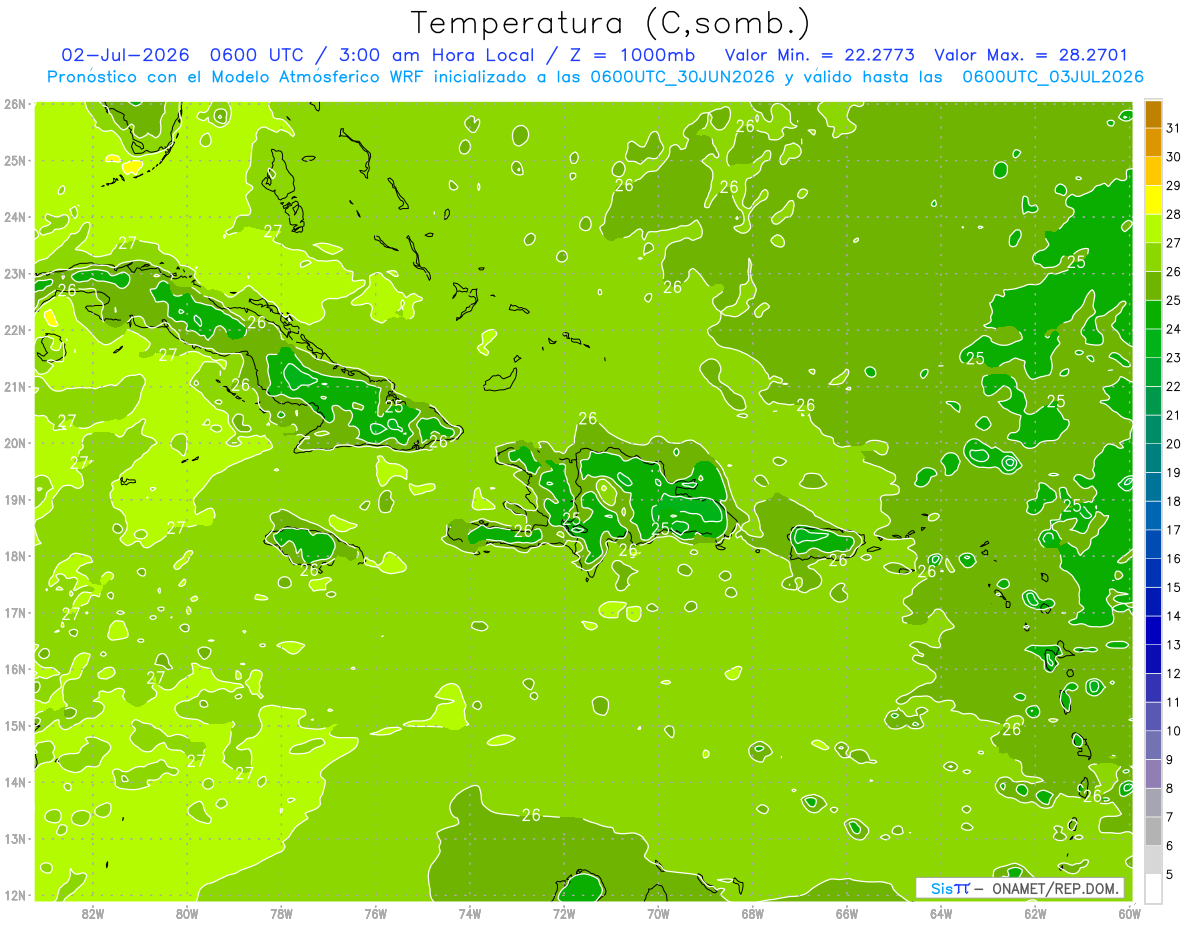Click the colorbar label 22
The height and width of the screenshot is (927, 1200).
(x=1174, y=387)
